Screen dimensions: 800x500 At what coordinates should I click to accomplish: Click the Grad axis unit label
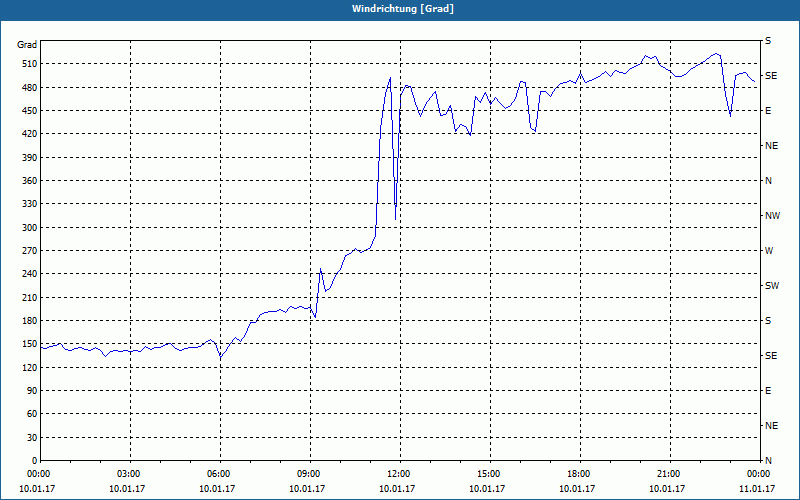coord(27,45)
